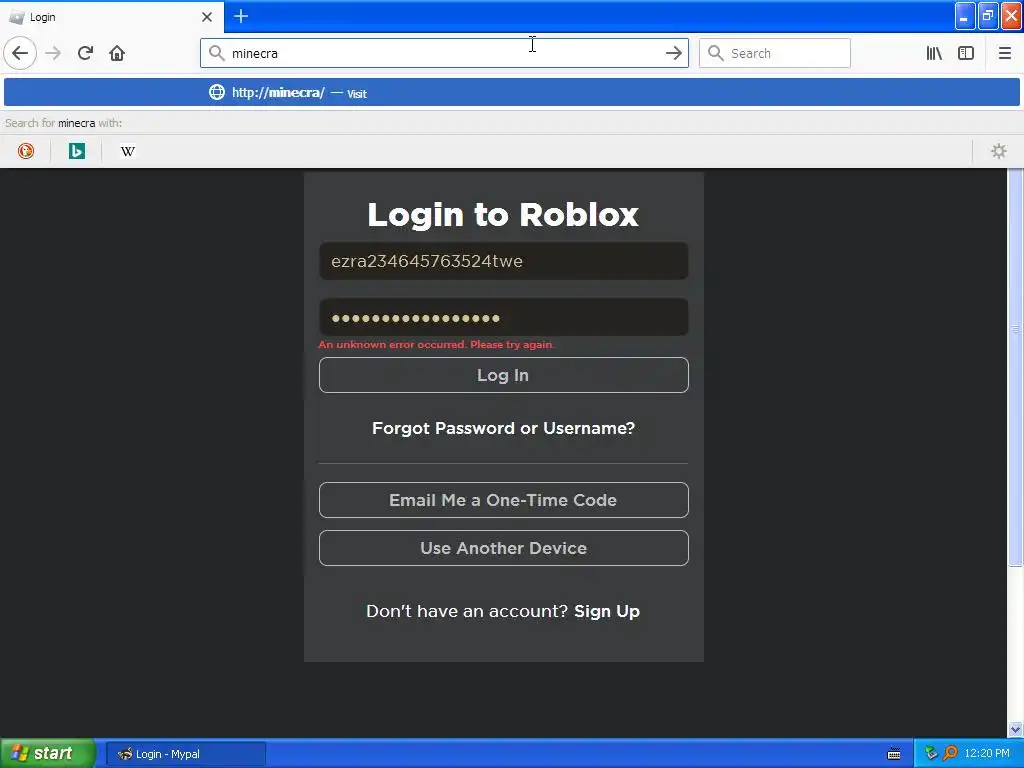
Task: Click the magnifier icon in the address bar
Action: (x=216, y=53)
